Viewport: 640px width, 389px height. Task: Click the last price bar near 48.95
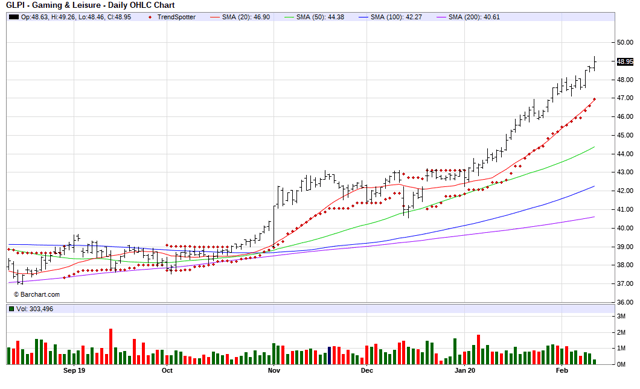click(x=595, y=63)
